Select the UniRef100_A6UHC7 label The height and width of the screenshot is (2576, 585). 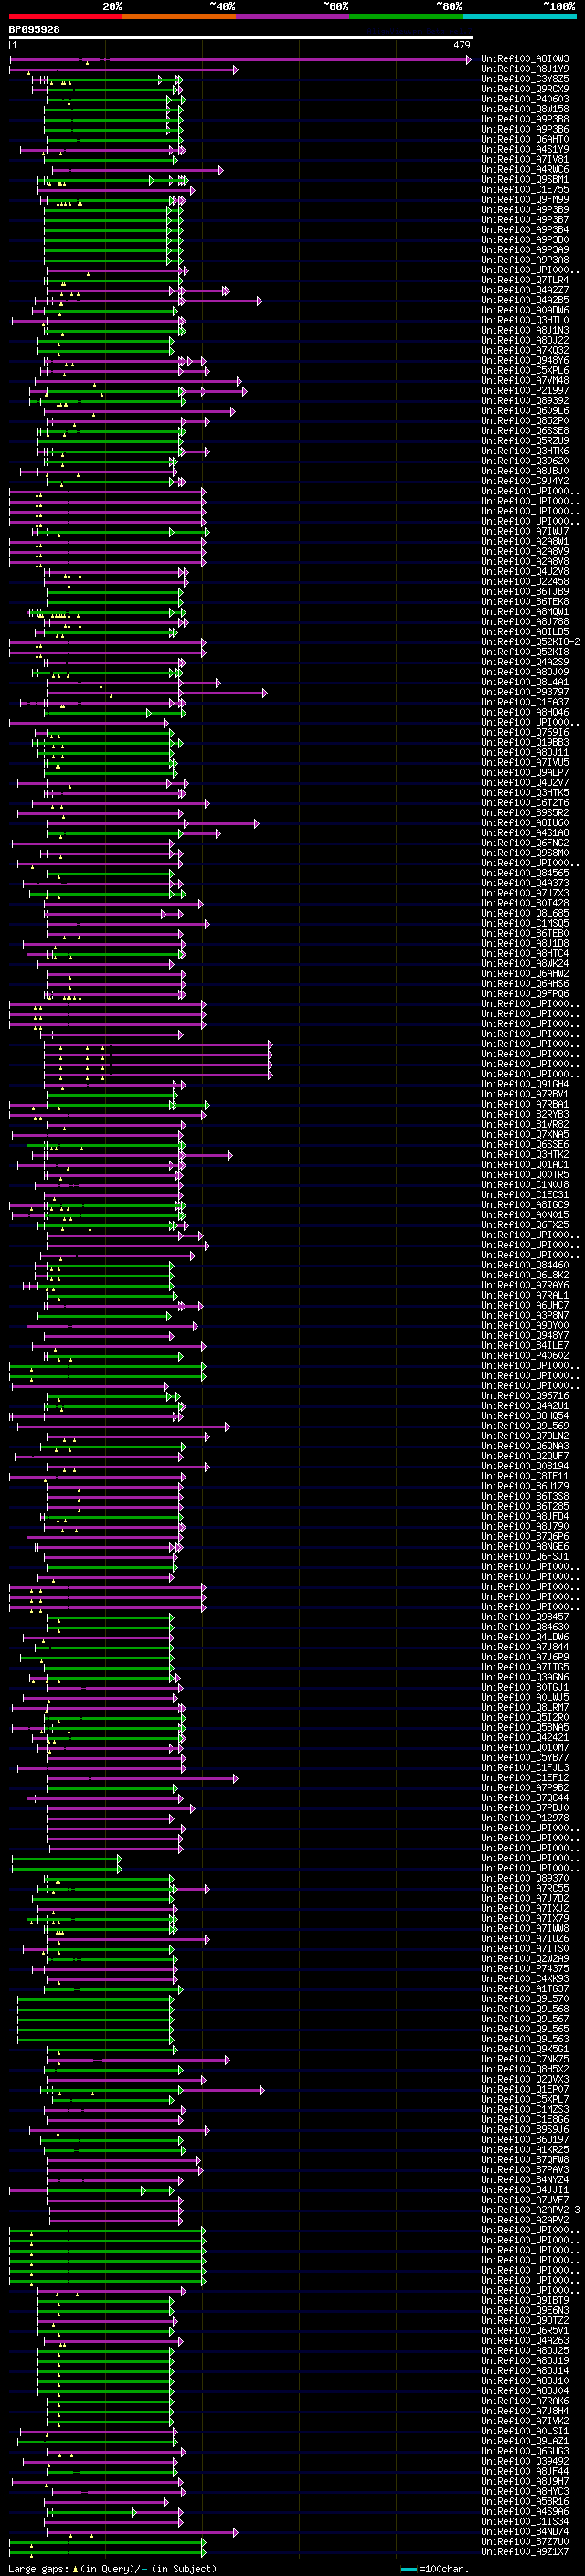click(x=525, y=1305)
